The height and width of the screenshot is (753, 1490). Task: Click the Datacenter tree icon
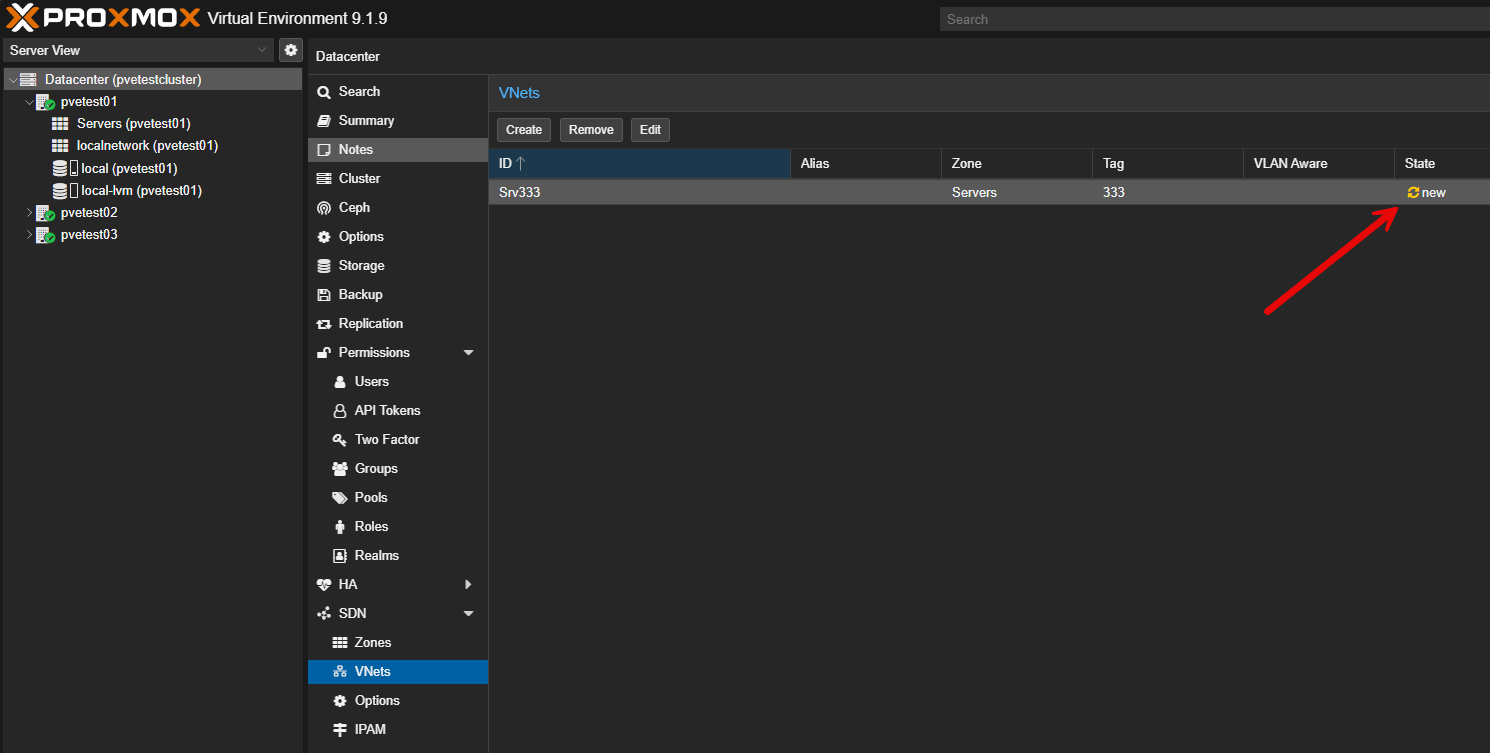point(28,79)
